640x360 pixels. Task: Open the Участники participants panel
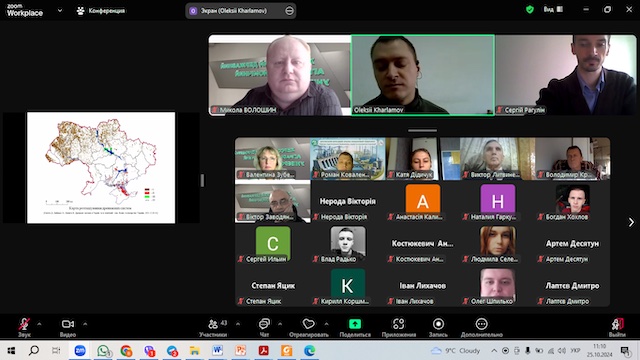point(213,327)
